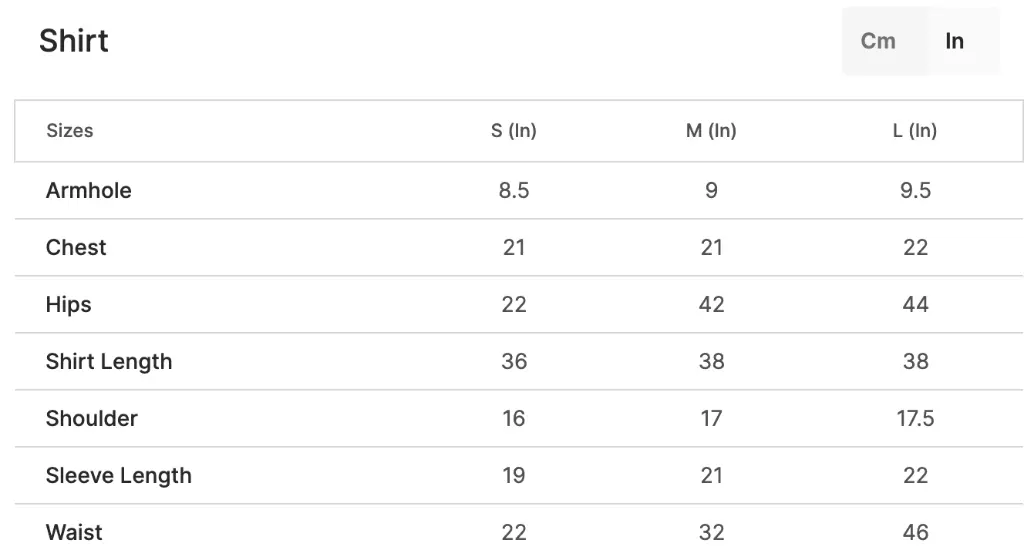Click the Sizes column header

70,131
